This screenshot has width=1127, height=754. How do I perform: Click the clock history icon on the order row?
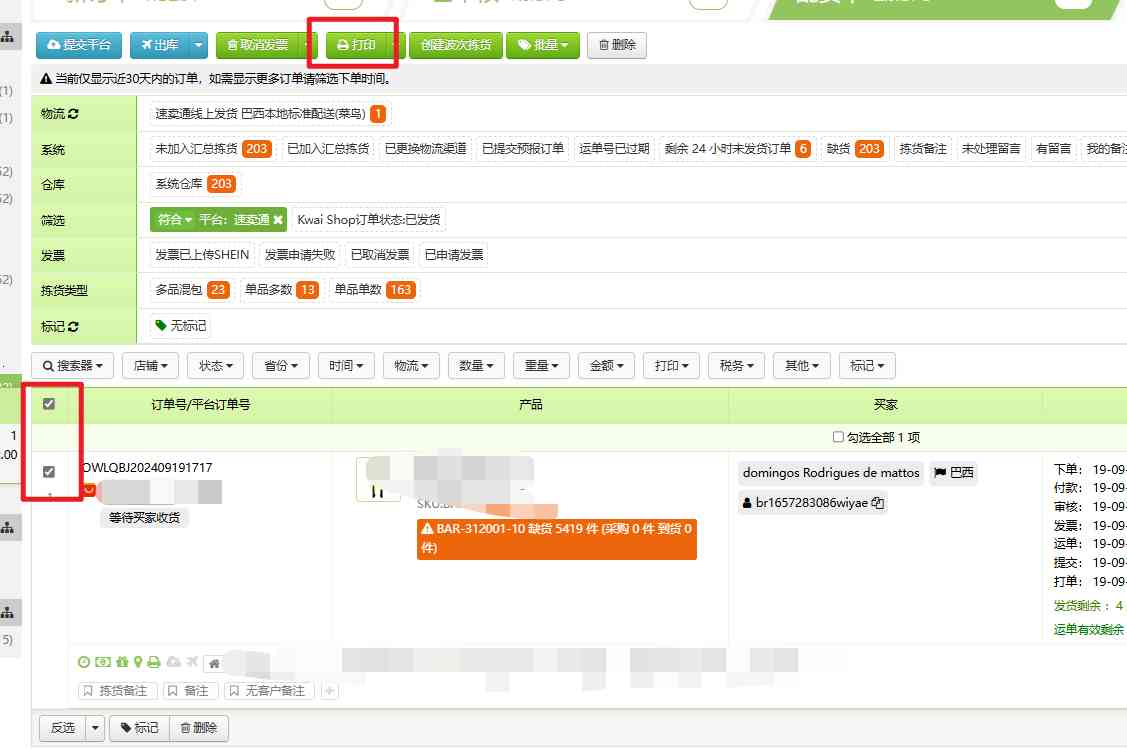(x=82, y=662)
